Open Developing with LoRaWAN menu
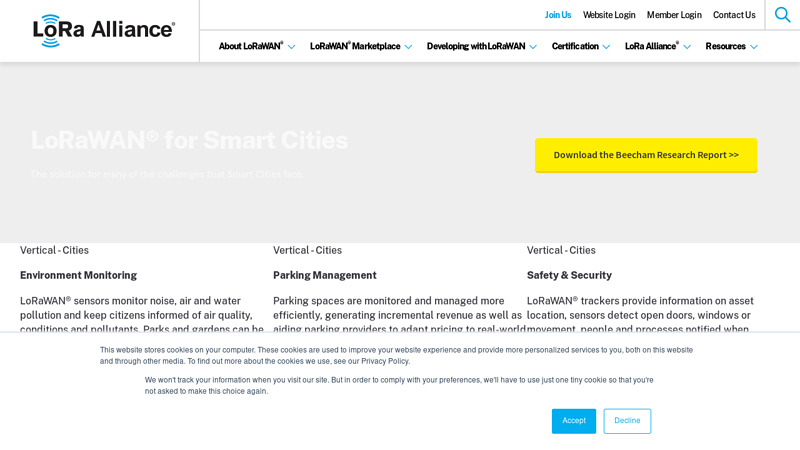Viewport: 800px width, 450px height. (x=476, y=46)
